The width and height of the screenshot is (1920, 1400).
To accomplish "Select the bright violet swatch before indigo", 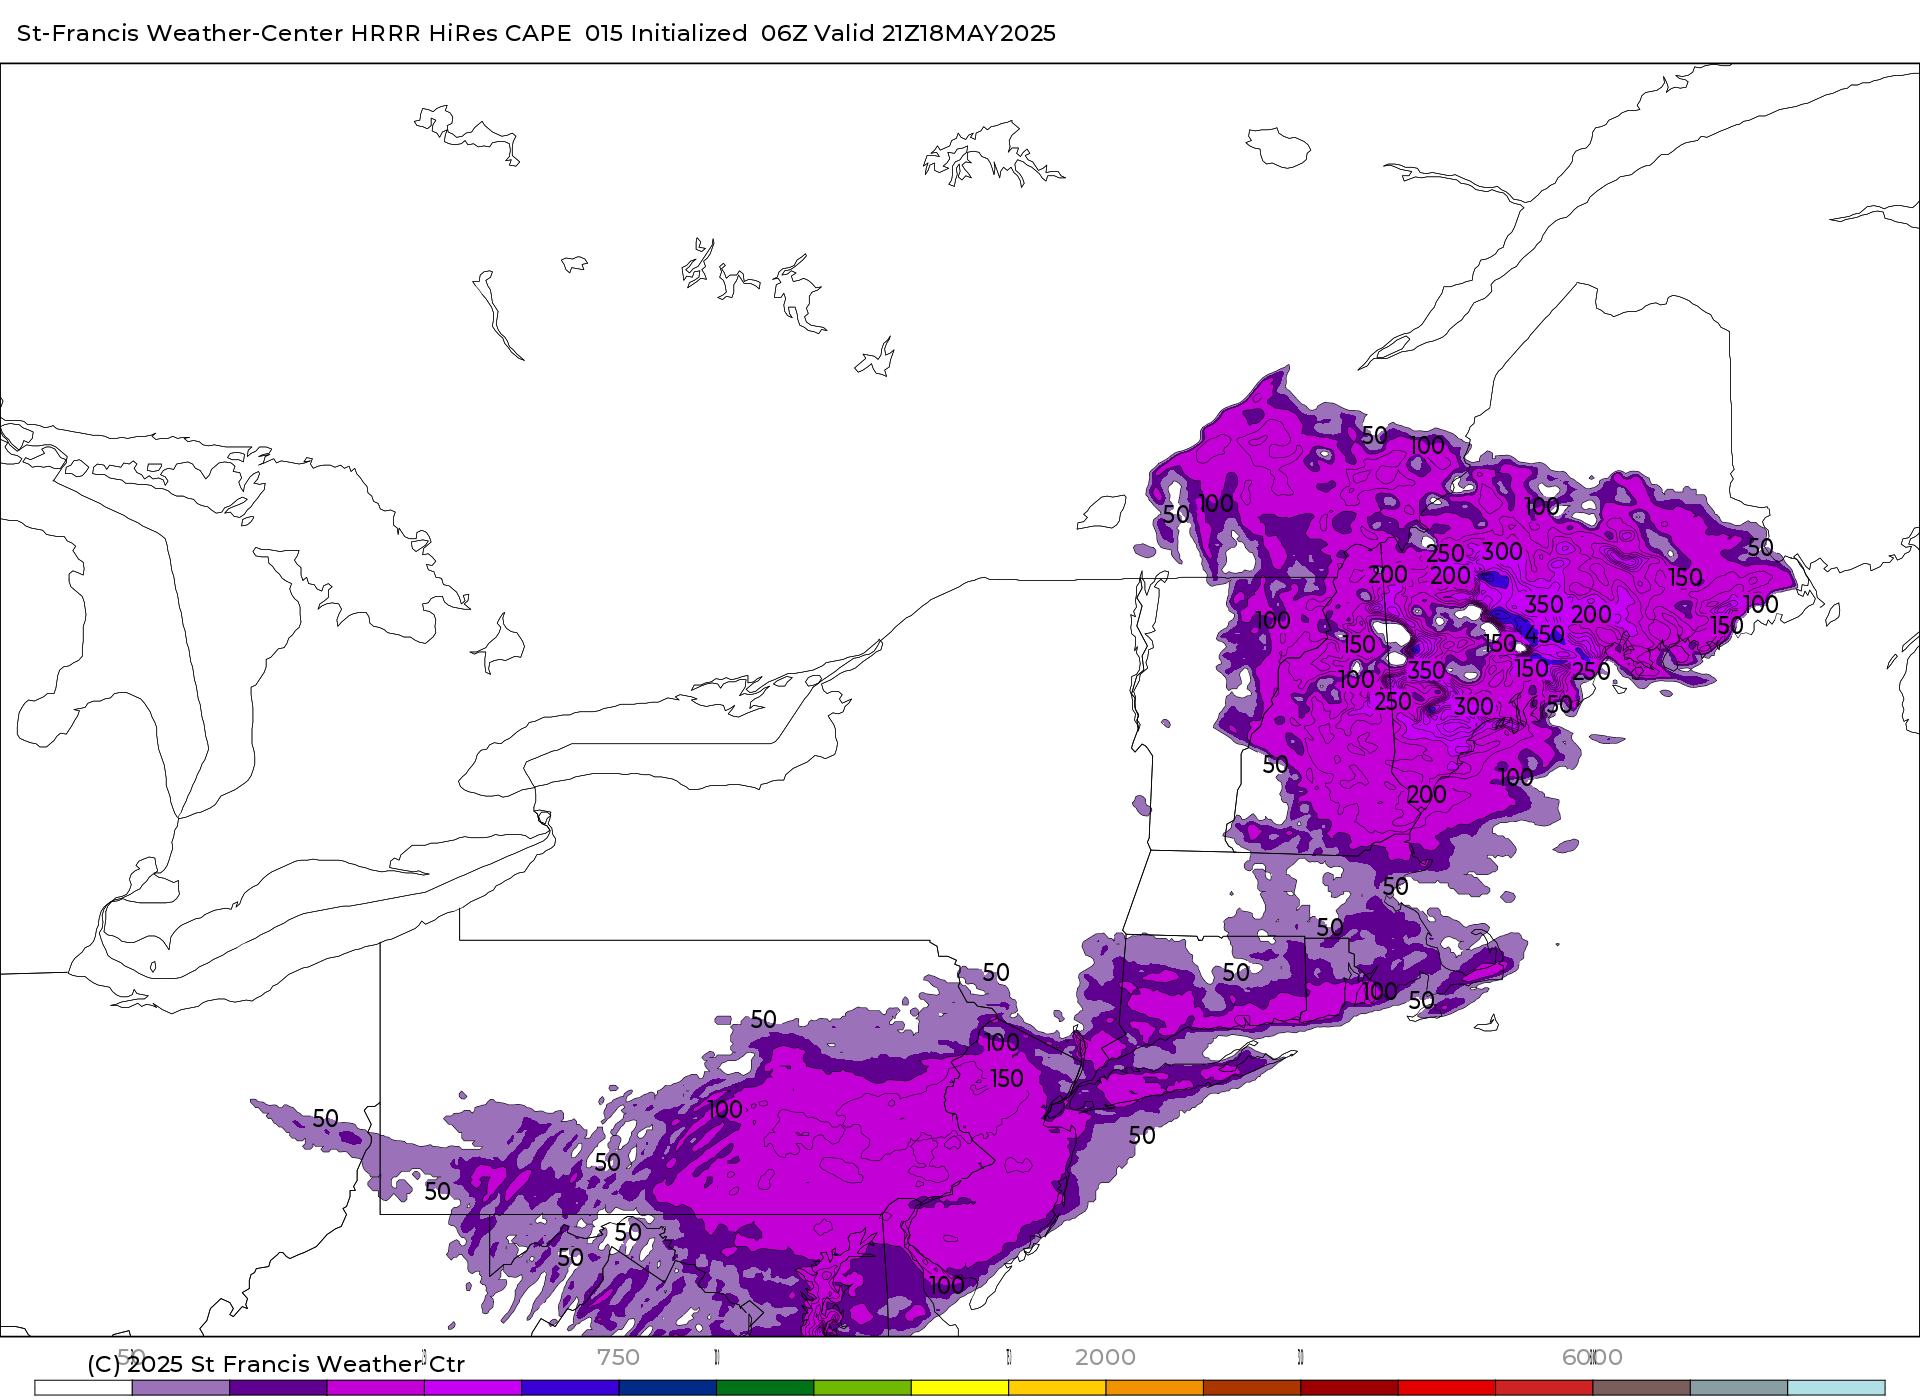I will point(473,1388).
